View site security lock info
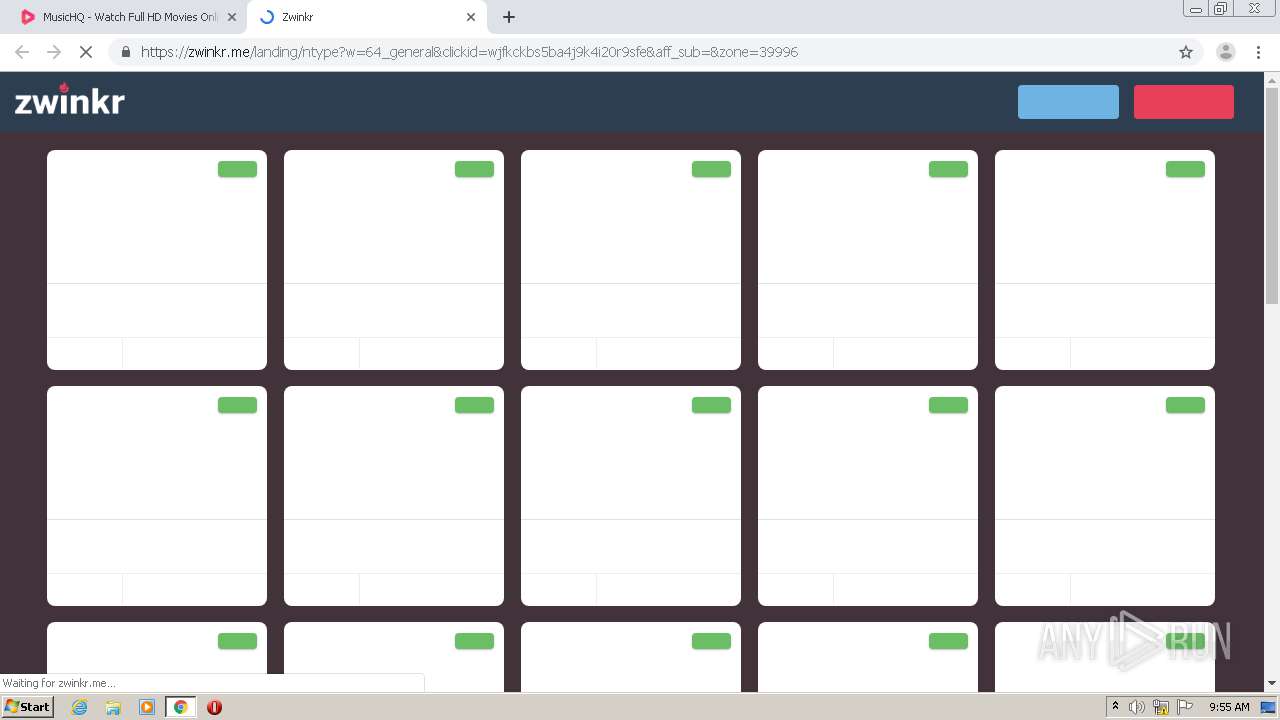Image resolution: width=1280 pixels, height=720 pixels. pos(125,52)
